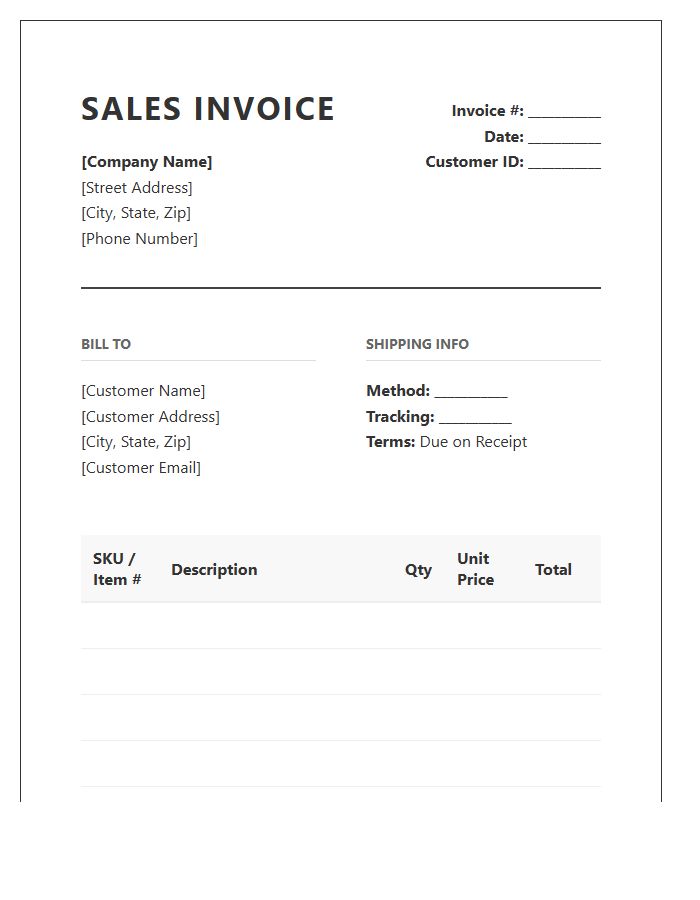Click the Unit Price column header

click(476, 569)
